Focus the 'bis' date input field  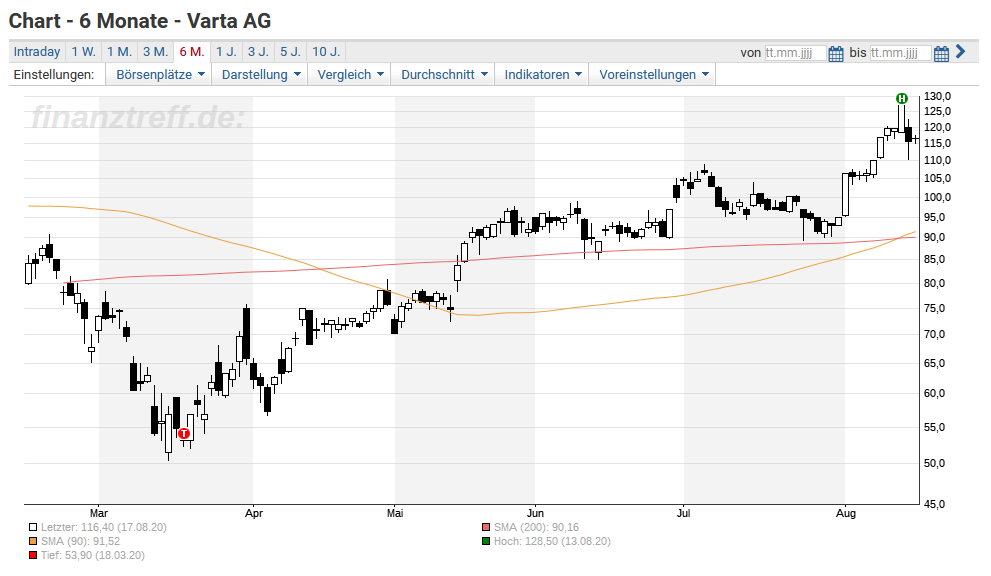click(901, 53)
